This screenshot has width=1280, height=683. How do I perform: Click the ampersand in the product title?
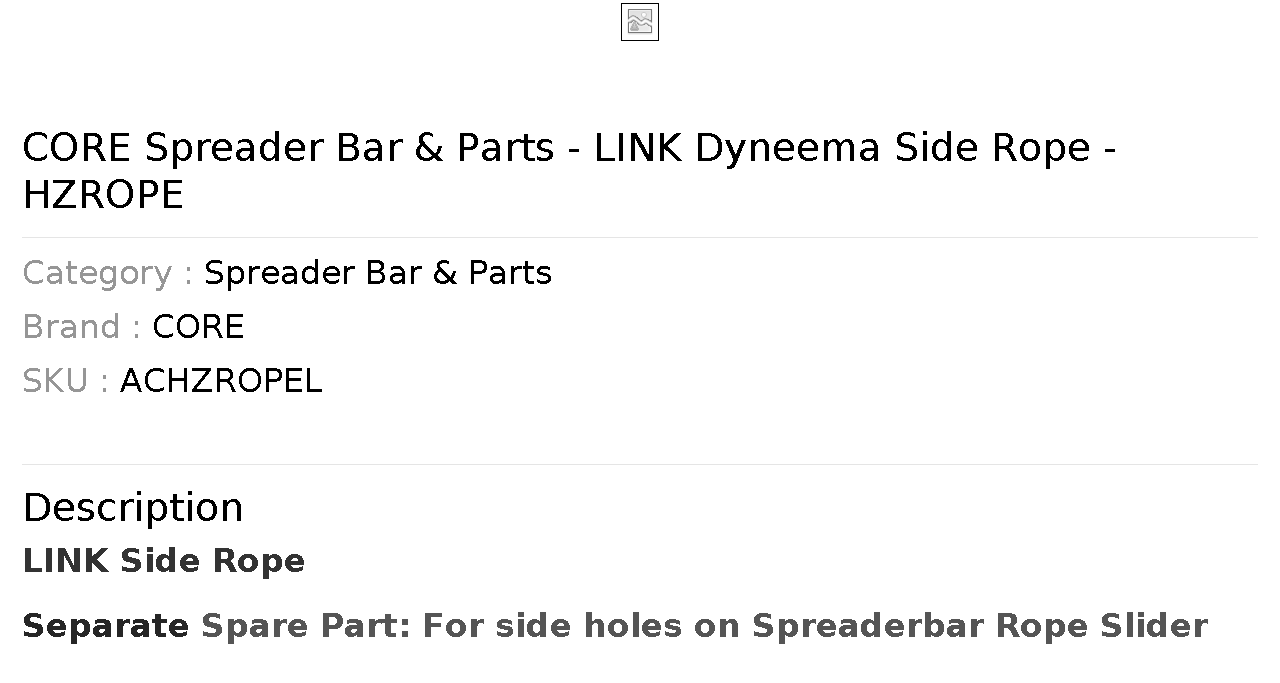(x=429, y=148)
